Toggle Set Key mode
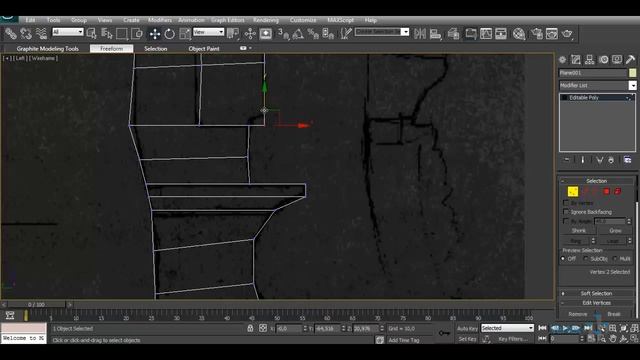 tap(467, 339)
